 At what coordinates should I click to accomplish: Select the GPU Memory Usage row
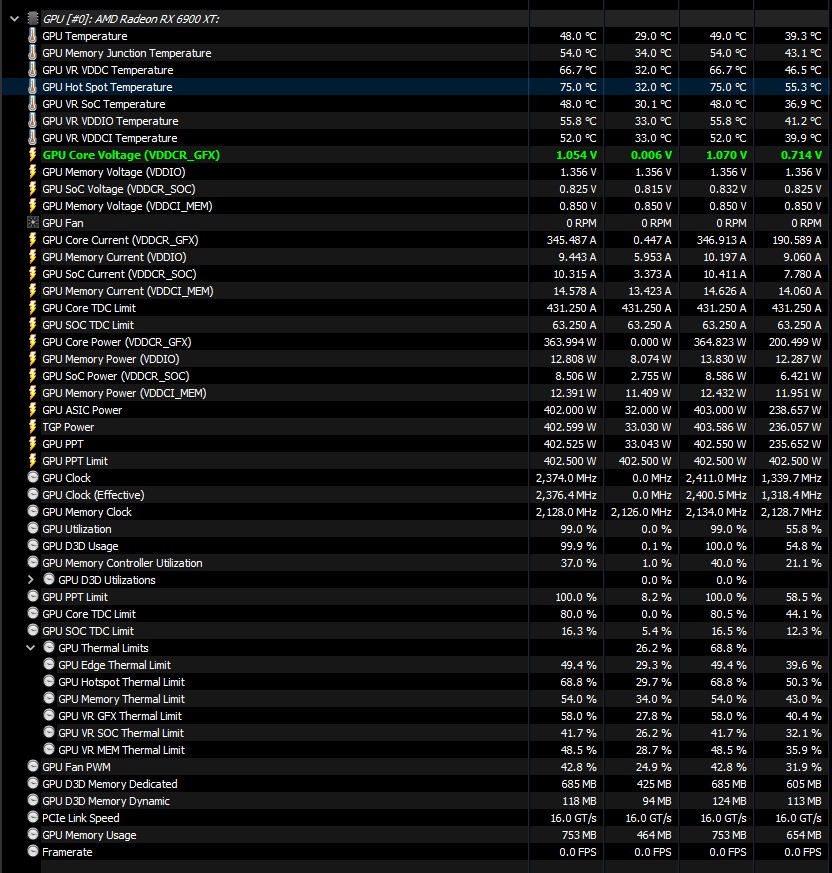(x=415, y=835)
